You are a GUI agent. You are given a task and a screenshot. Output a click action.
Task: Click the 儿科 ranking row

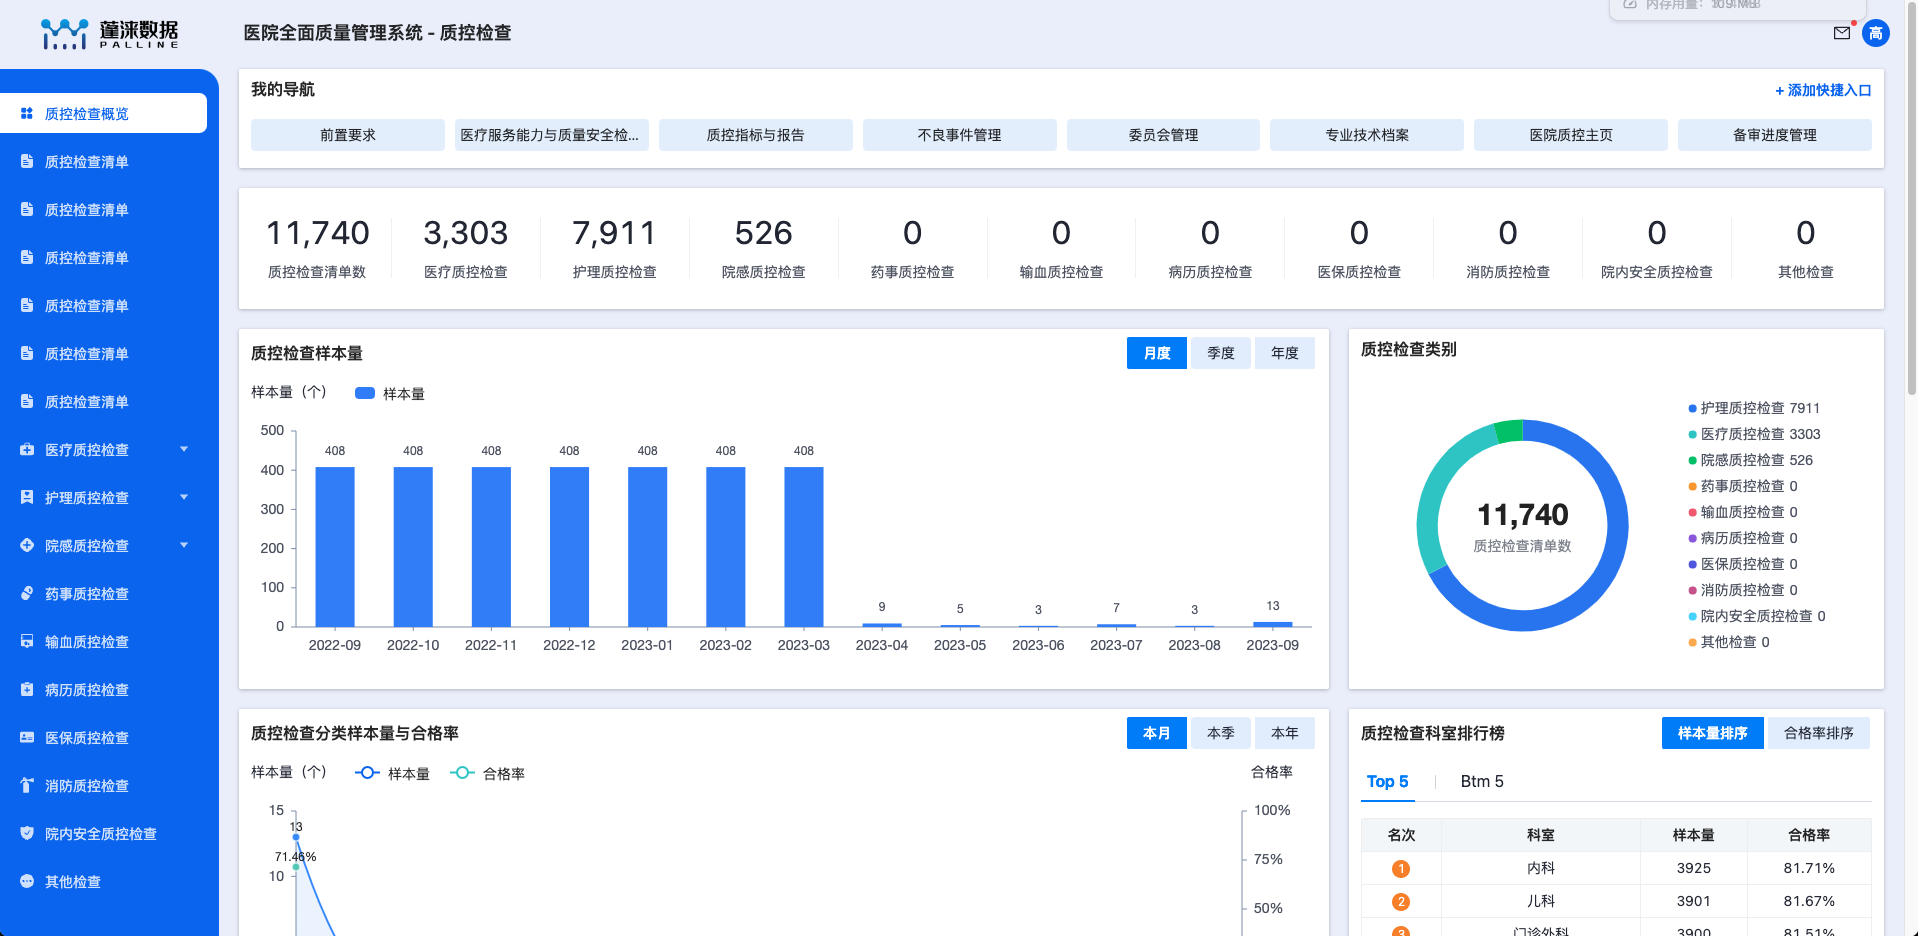(x=1616, y=901)
